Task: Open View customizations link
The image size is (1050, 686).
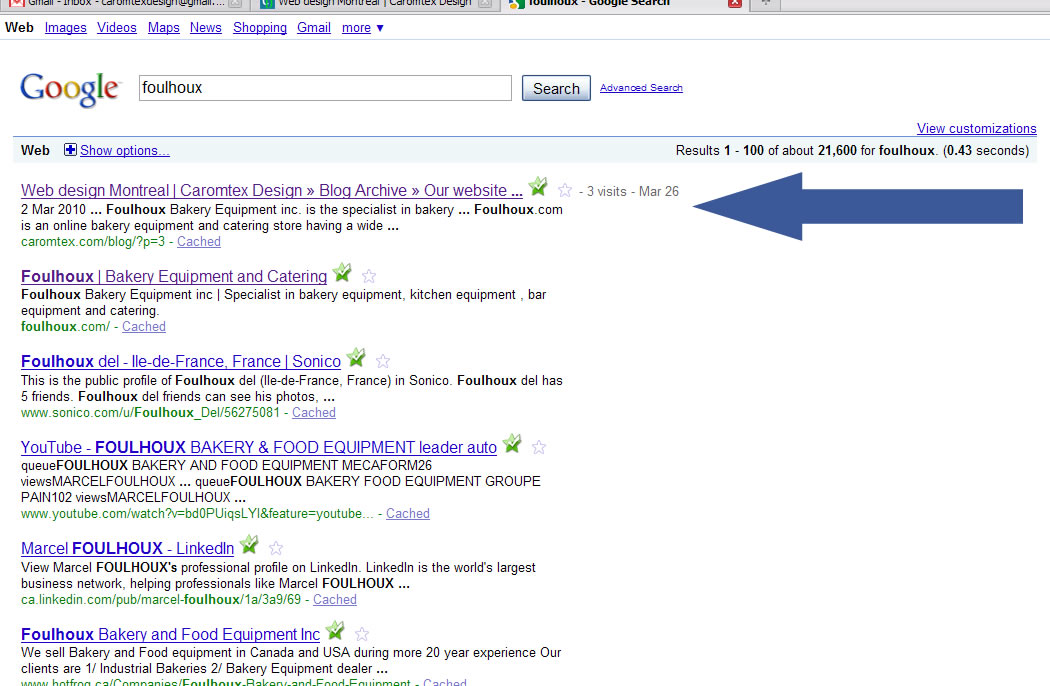Action: (976, 129)
